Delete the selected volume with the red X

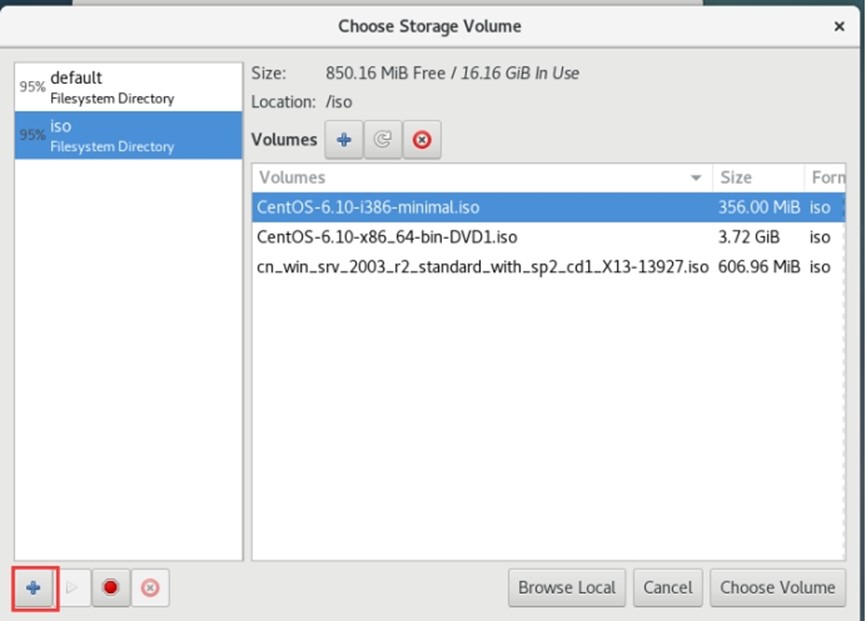pos(422,140)
